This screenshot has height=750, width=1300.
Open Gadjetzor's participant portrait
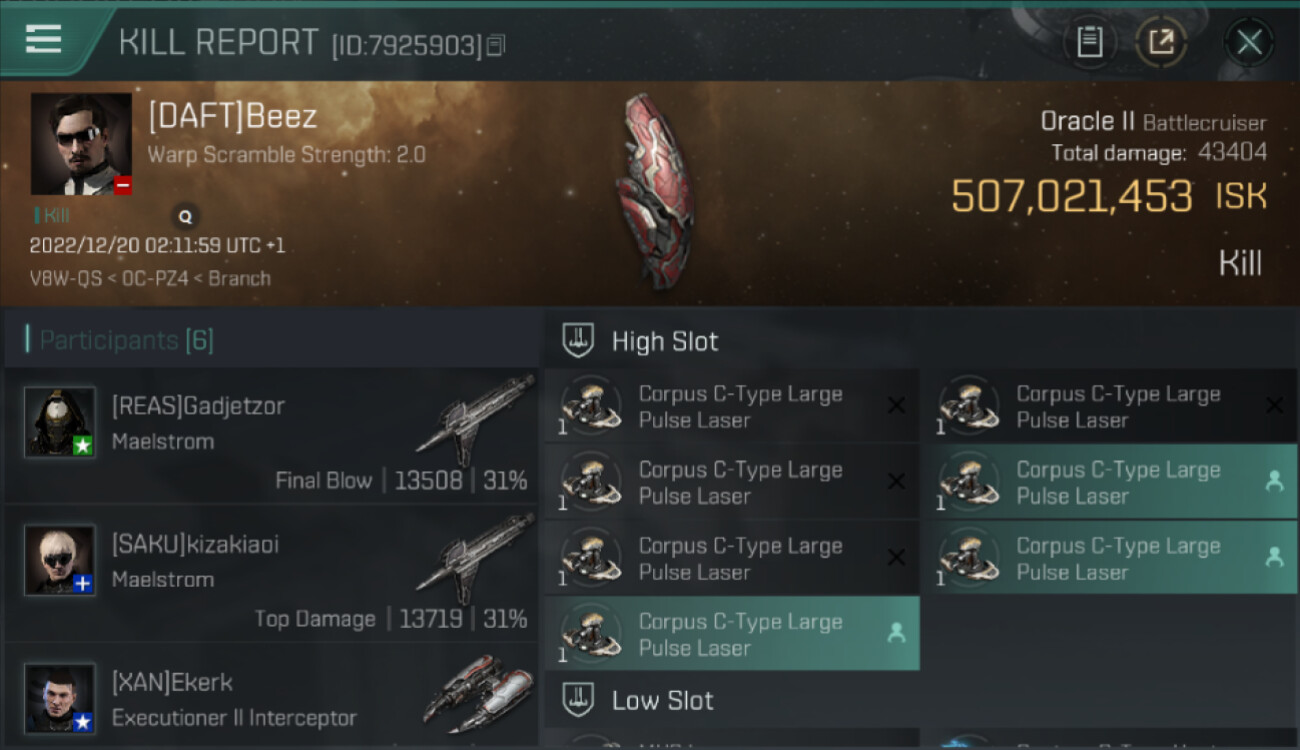pos(60,422)
